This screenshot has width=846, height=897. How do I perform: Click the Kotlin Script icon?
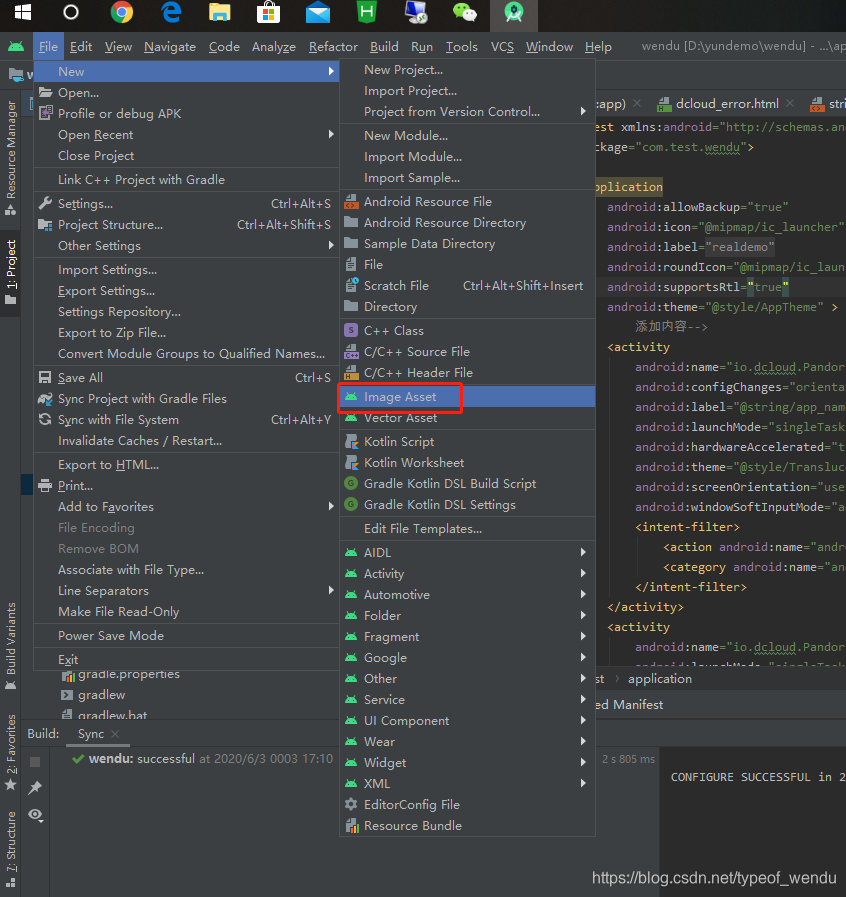pos(351,442)
